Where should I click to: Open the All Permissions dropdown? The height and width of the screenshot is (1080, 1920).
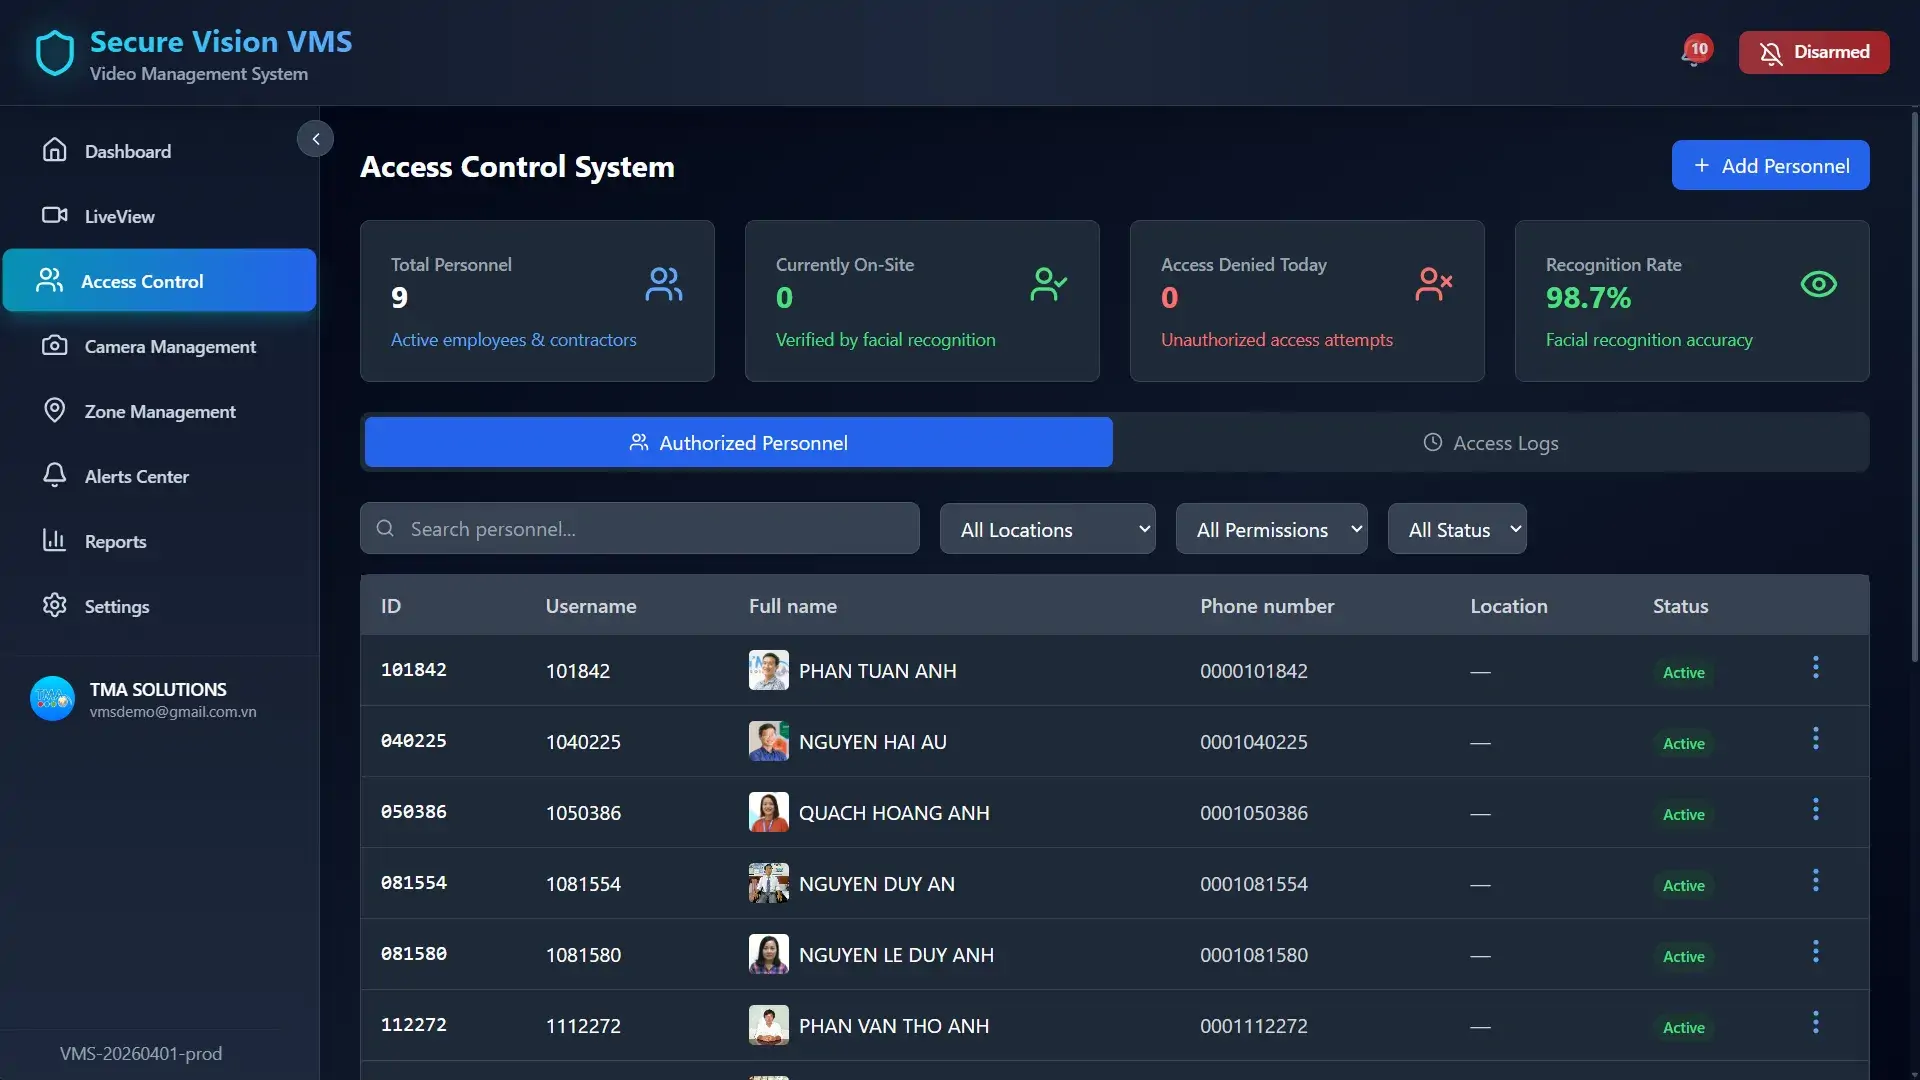(1271, 530)
